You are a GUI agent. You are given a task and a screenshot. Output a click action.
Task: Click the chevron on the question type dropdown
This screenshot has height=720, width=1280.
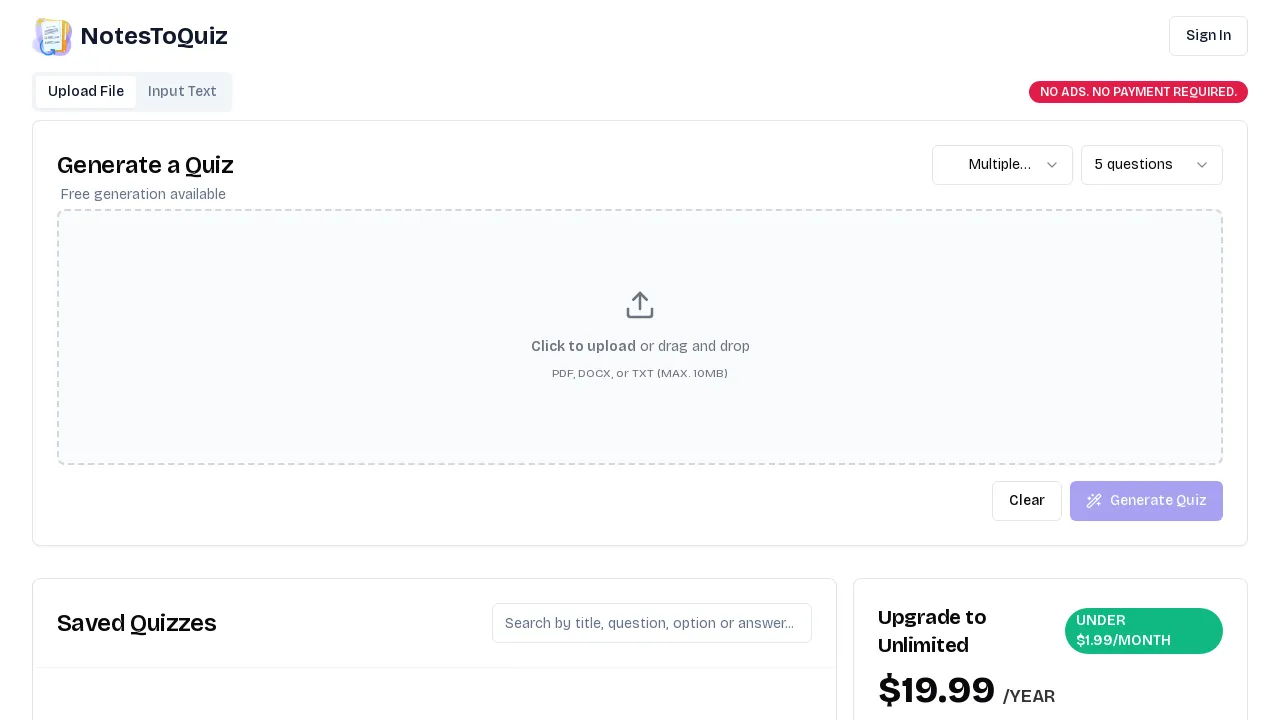1052,165
